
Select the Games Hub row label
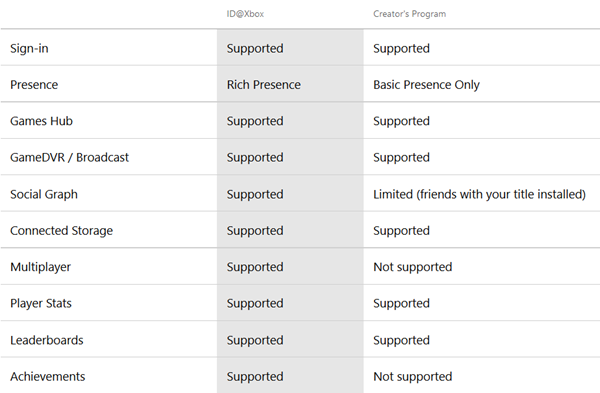pos(41,121)
